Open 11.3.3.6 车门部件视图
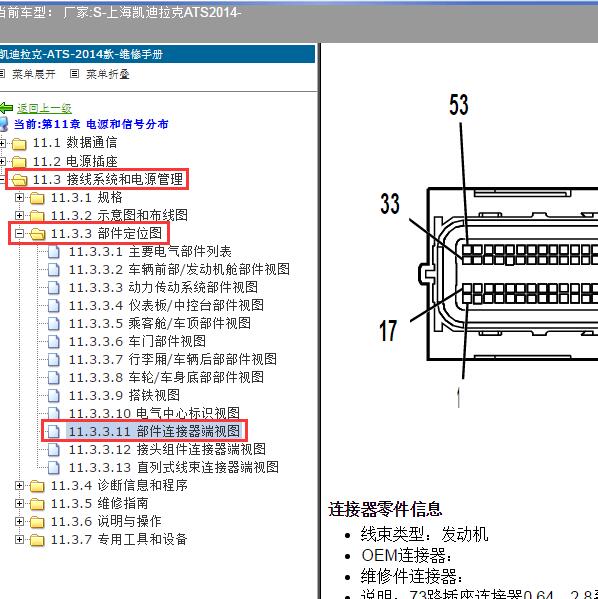The width and height of the screenshot is (598, 599). click(x=137, y=341)
